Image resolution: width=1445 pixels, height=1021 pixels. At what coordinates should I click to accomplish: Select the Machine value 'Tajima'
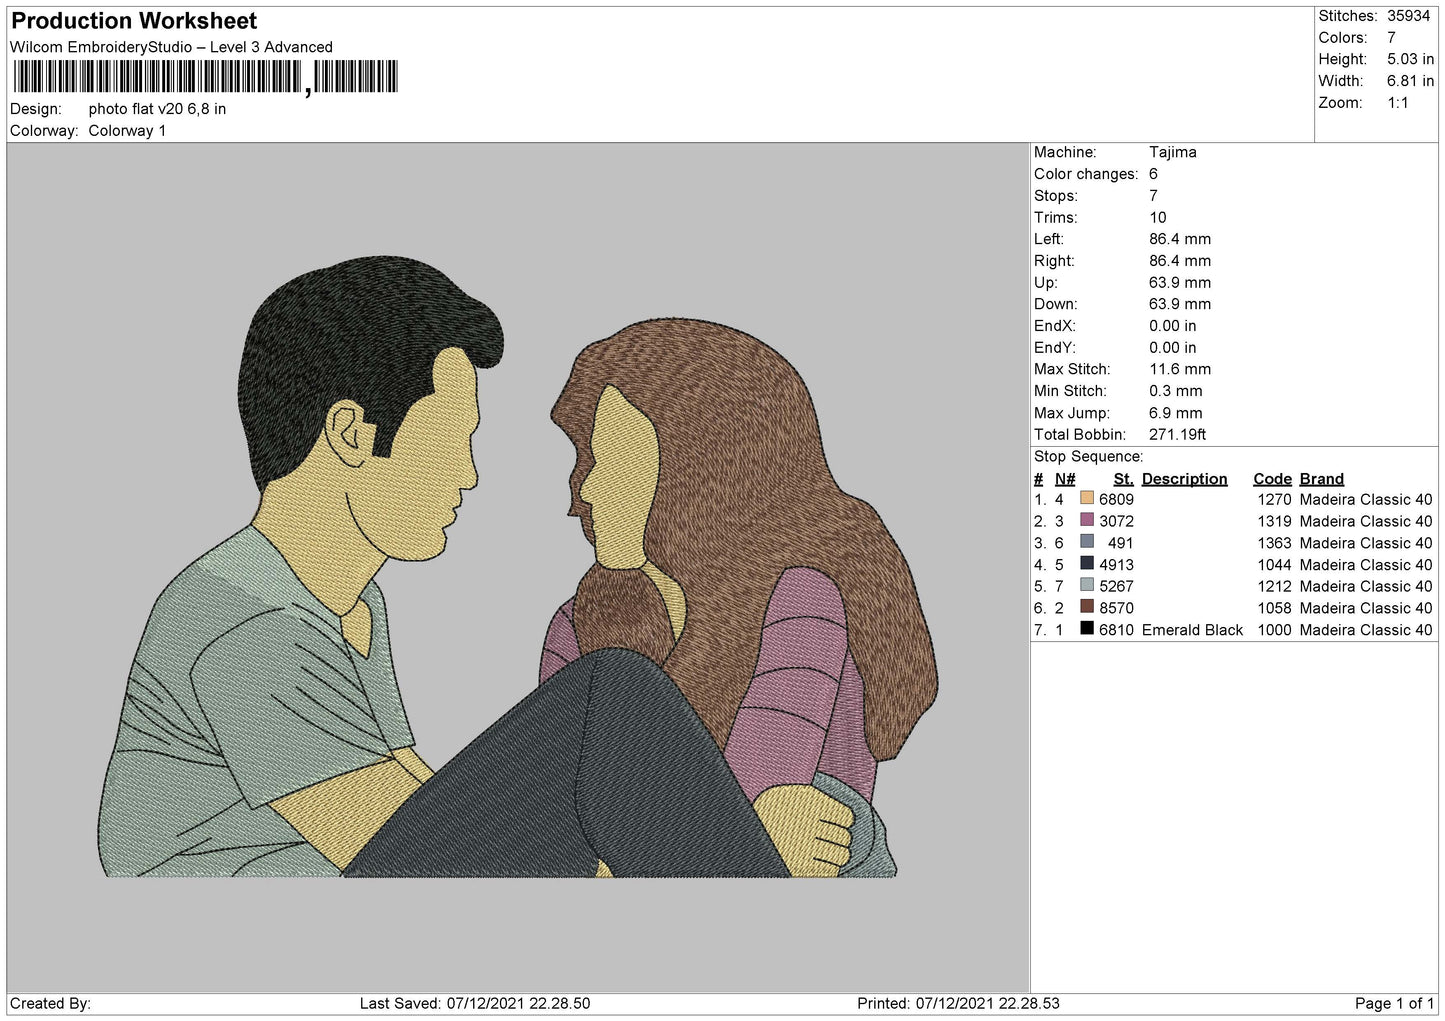[1172, 152]
